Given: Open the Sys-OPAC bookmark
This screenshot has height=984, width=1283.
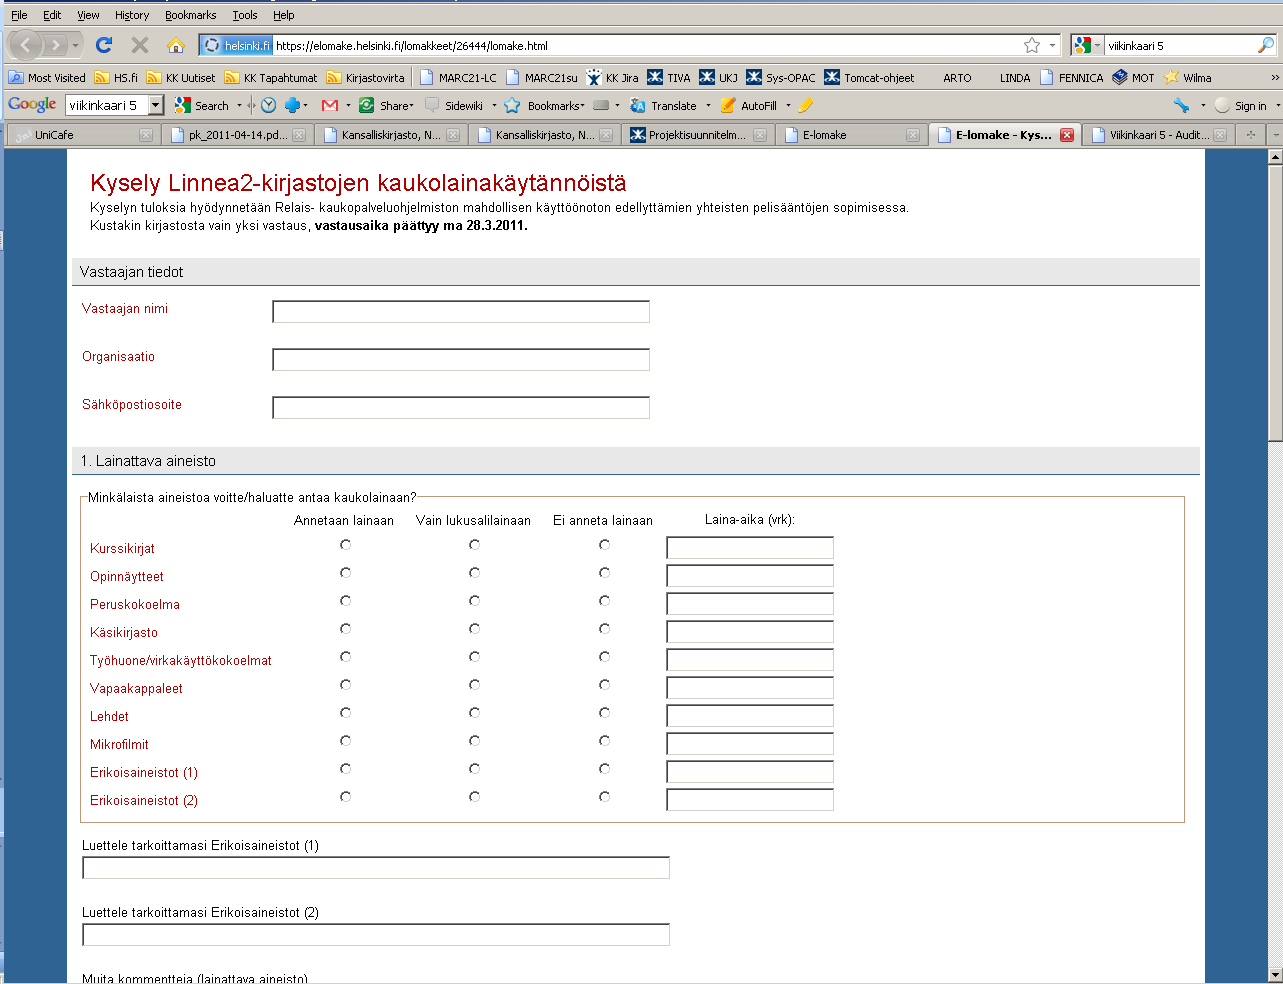Looking at the screenshot, I should click(x=781, y=77).
